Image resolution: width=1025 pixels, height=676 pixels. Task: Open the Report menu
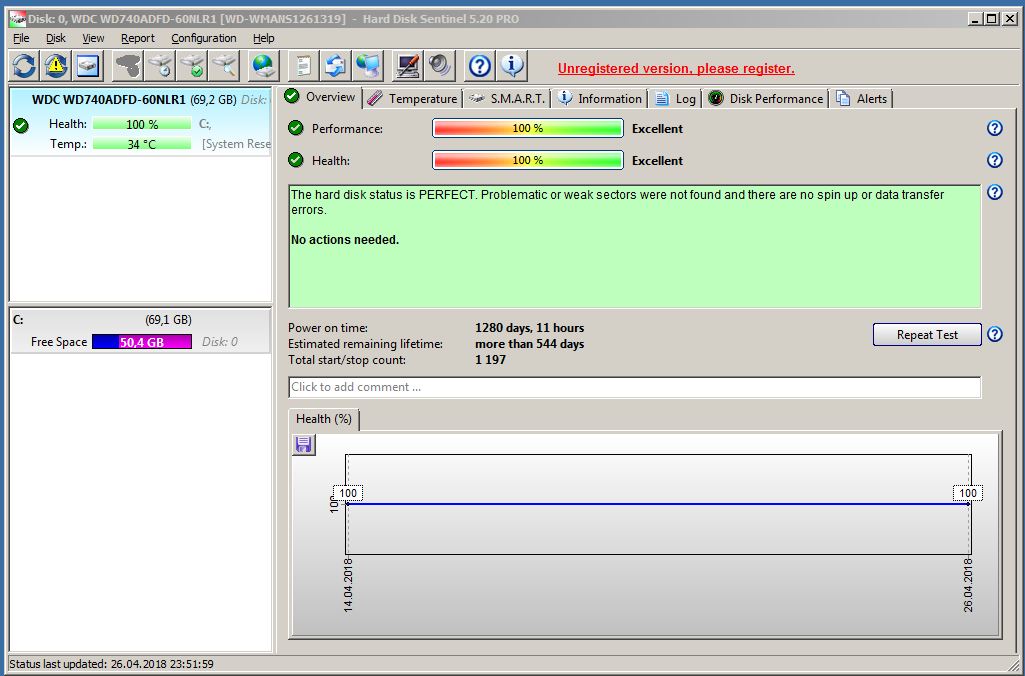tap(138, 38)
